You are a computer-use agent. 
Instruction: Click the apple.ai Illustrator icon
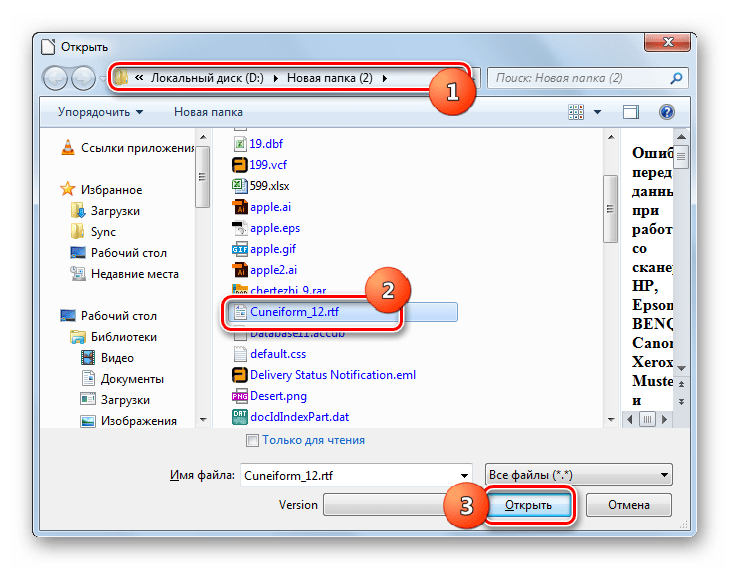click(x=240, y=206)
